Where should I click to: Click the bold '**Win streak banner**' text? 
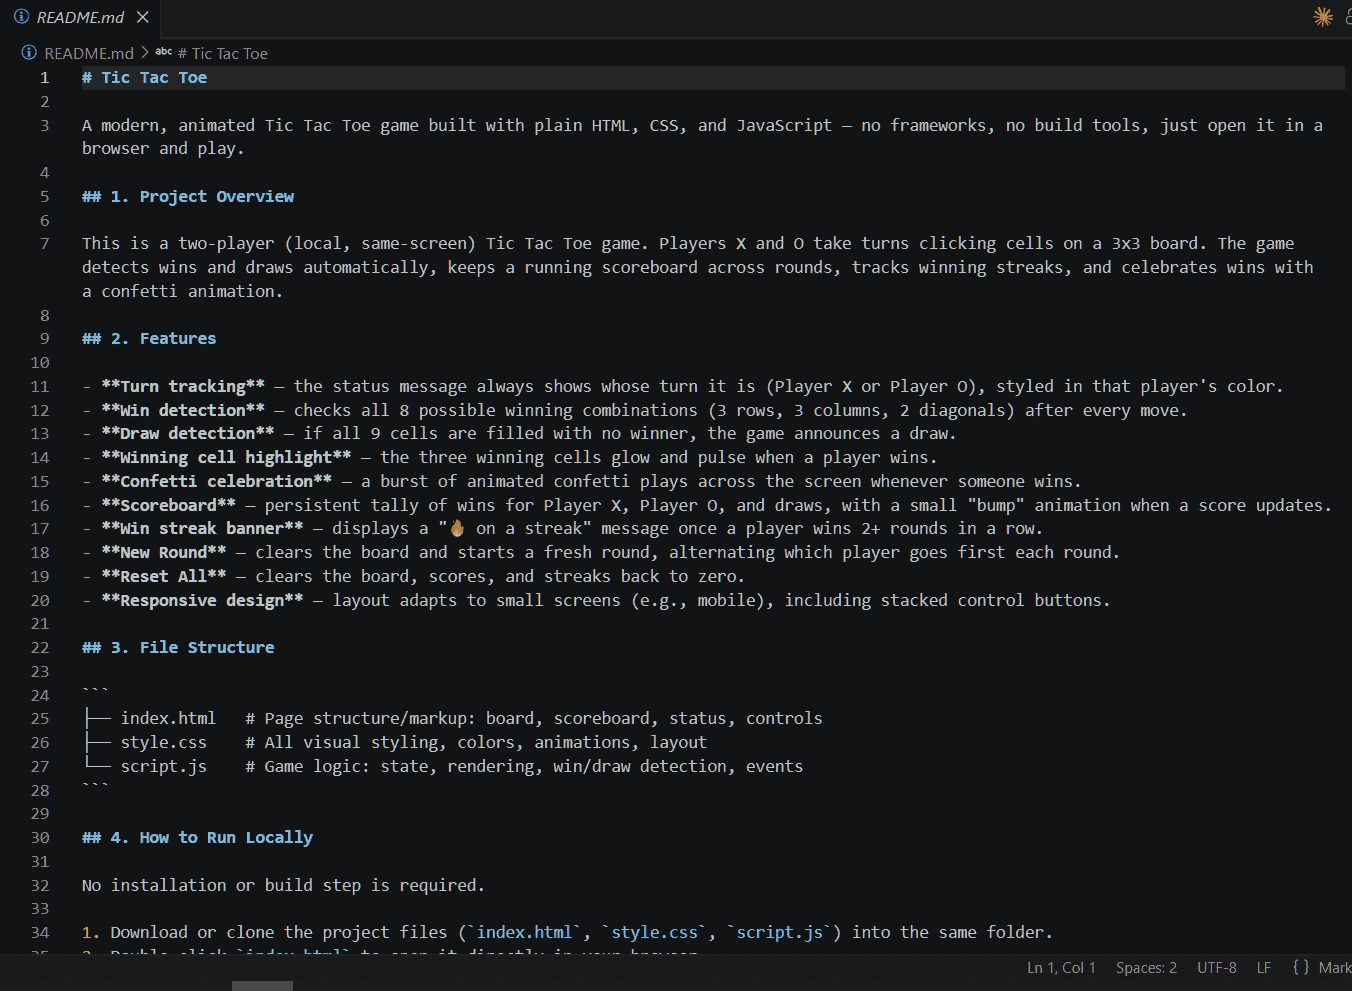click(x=202, y=529)
